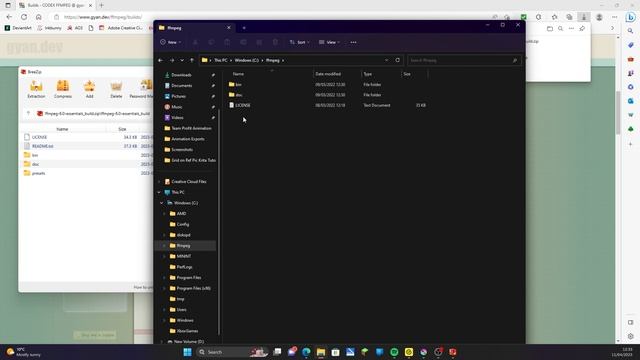The width and height of the screenshot is (640, 360).
Task: Sort files by the Size column header
Action: tap(407, 74)
